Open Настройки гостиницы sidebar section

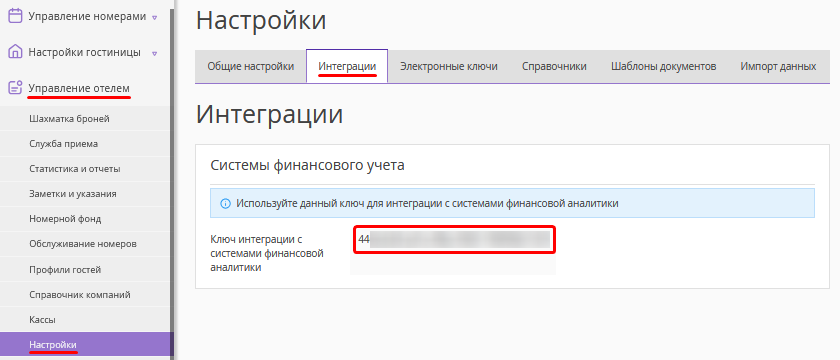tap(84, 52)
